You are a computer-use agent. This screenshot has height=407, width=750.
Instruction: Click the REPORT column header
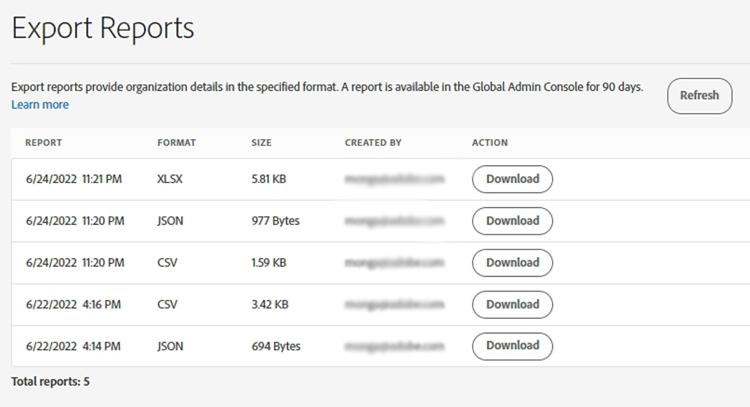[x=43, y=143]
